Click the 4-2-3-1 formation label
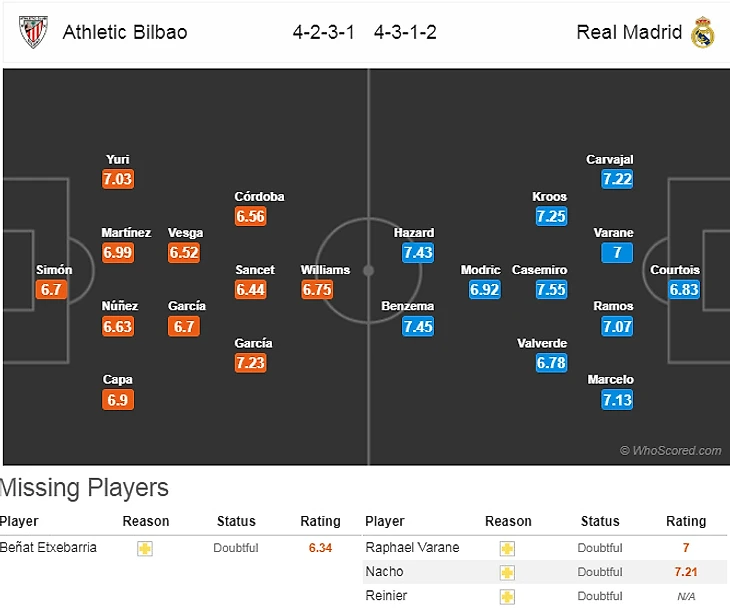The image size is (730, 614). click(324, 32)
